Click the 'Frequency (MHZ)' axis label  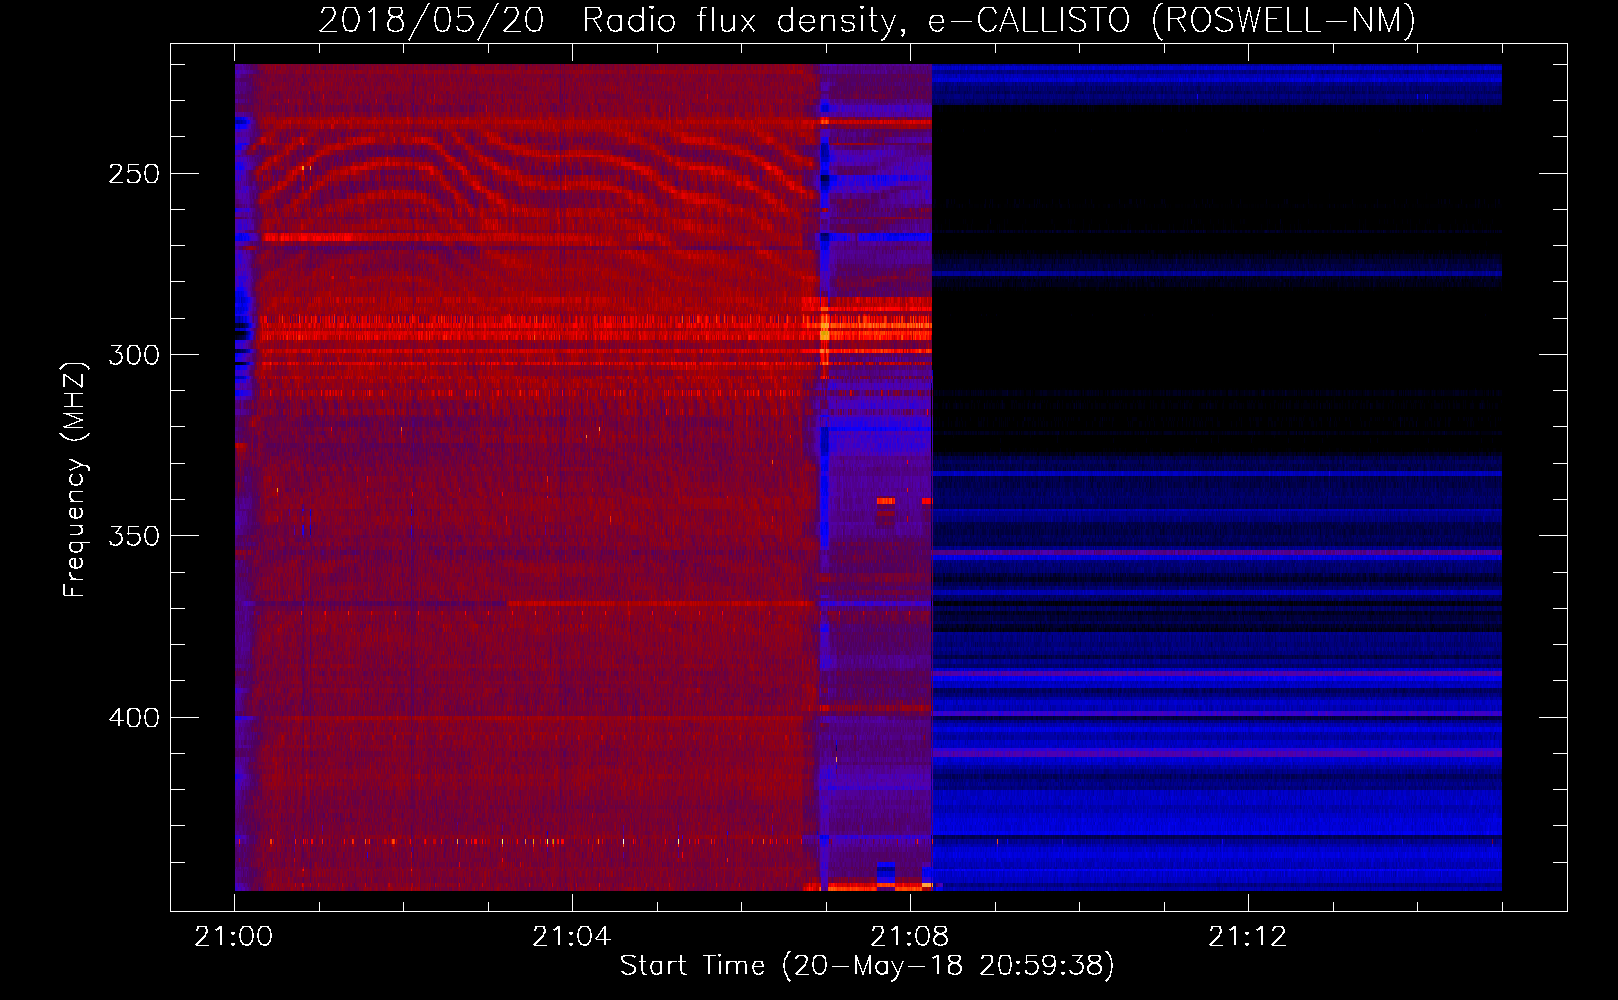click(75, 479)
